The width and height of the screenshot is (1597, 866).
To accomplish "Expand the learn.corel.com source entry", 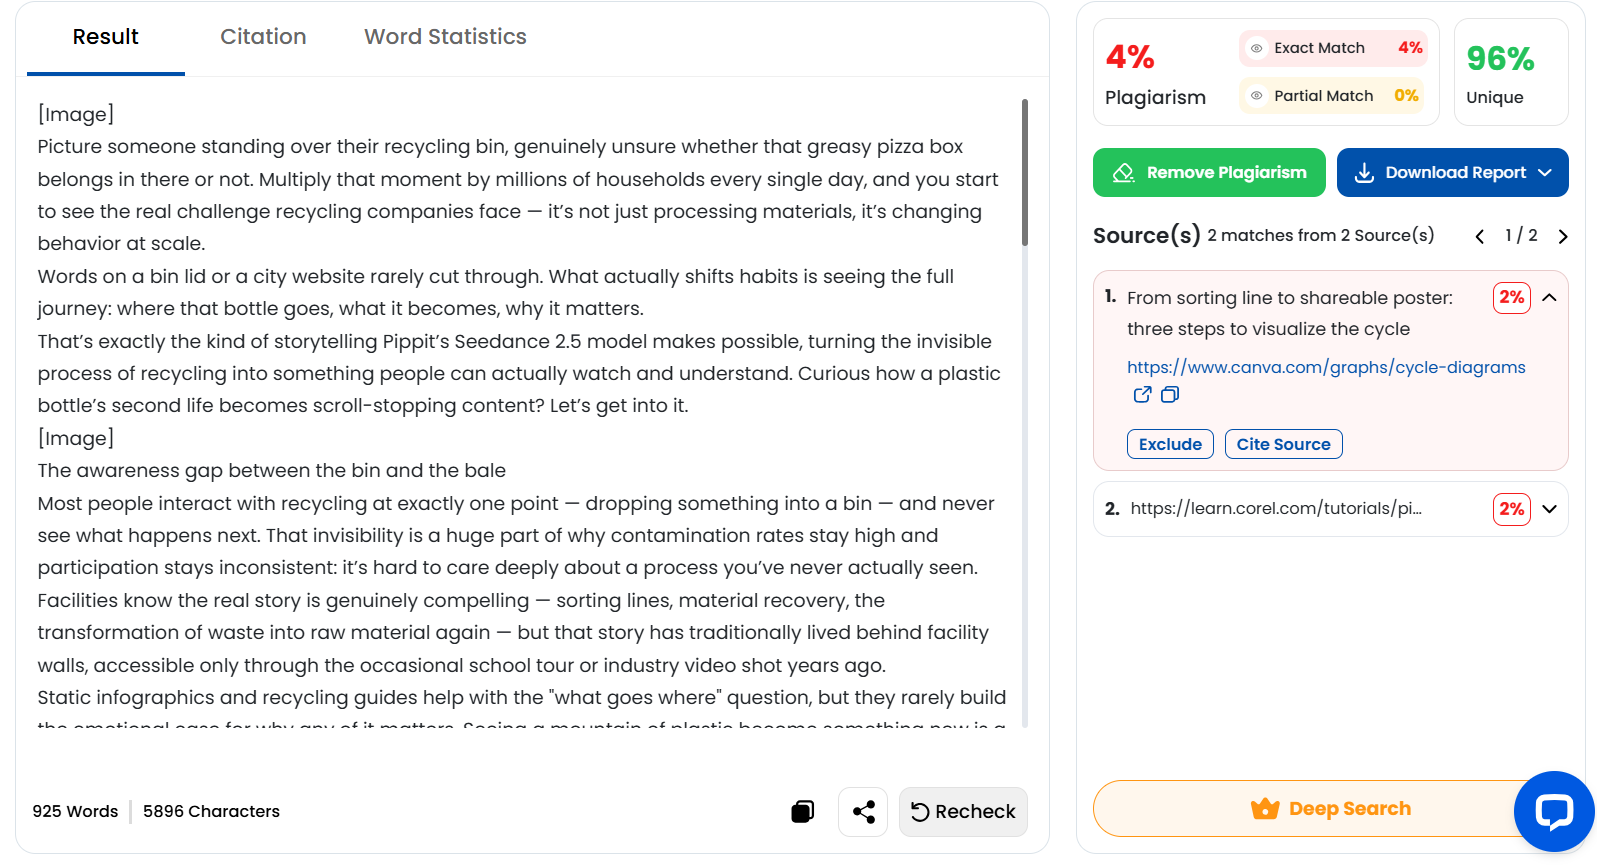I will (1549, 509).
